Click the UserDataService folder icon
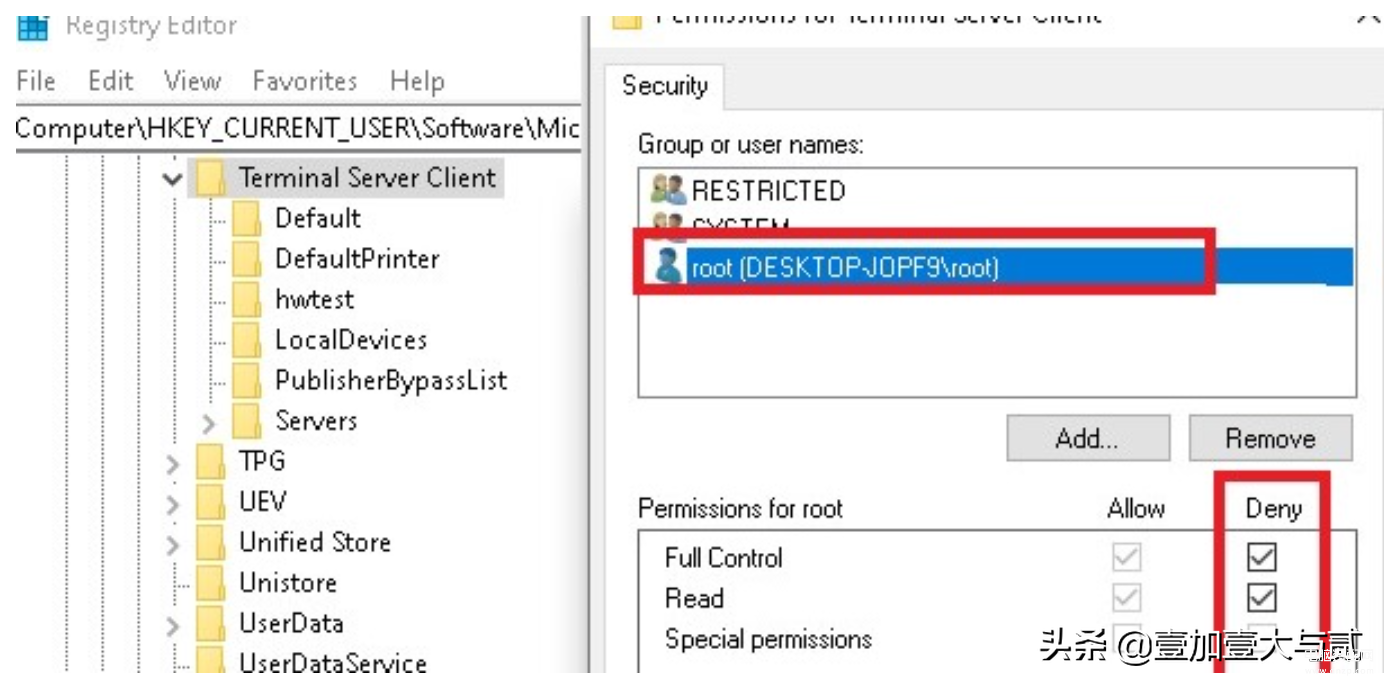The height and width of the screenshot is (684, 1384). tap(210, 662)
